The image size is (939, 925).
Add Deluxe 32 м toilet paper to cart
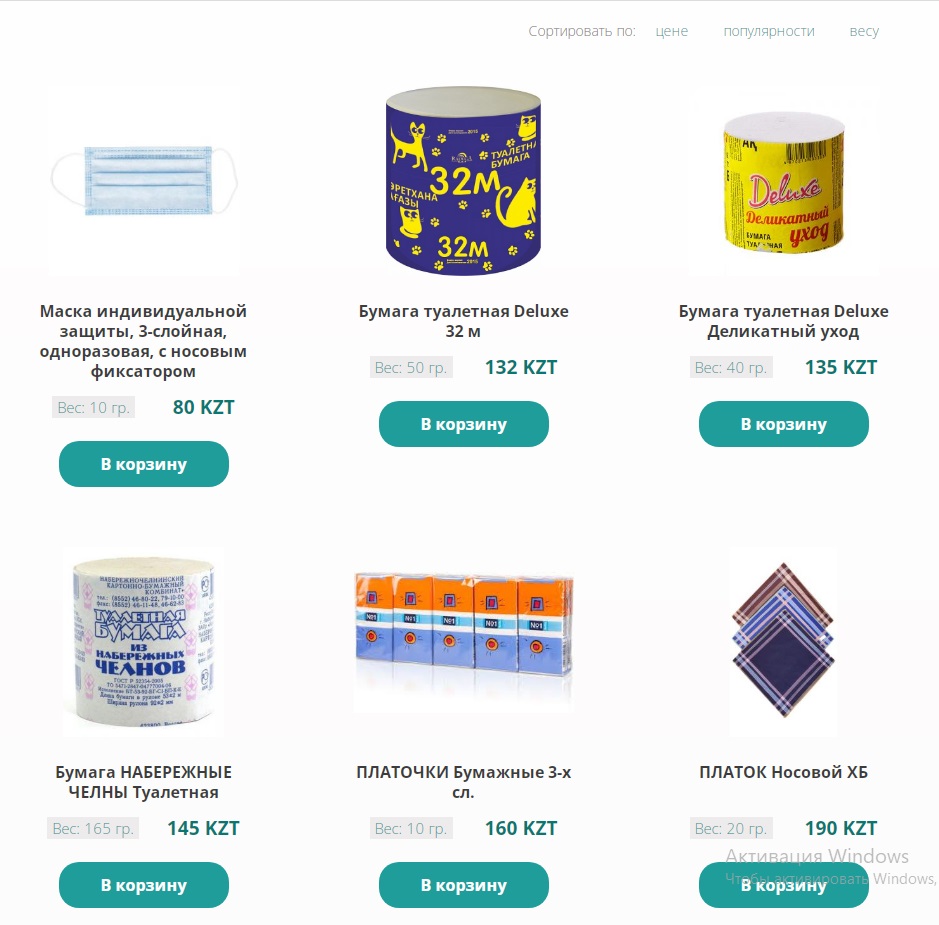[464, 424]
